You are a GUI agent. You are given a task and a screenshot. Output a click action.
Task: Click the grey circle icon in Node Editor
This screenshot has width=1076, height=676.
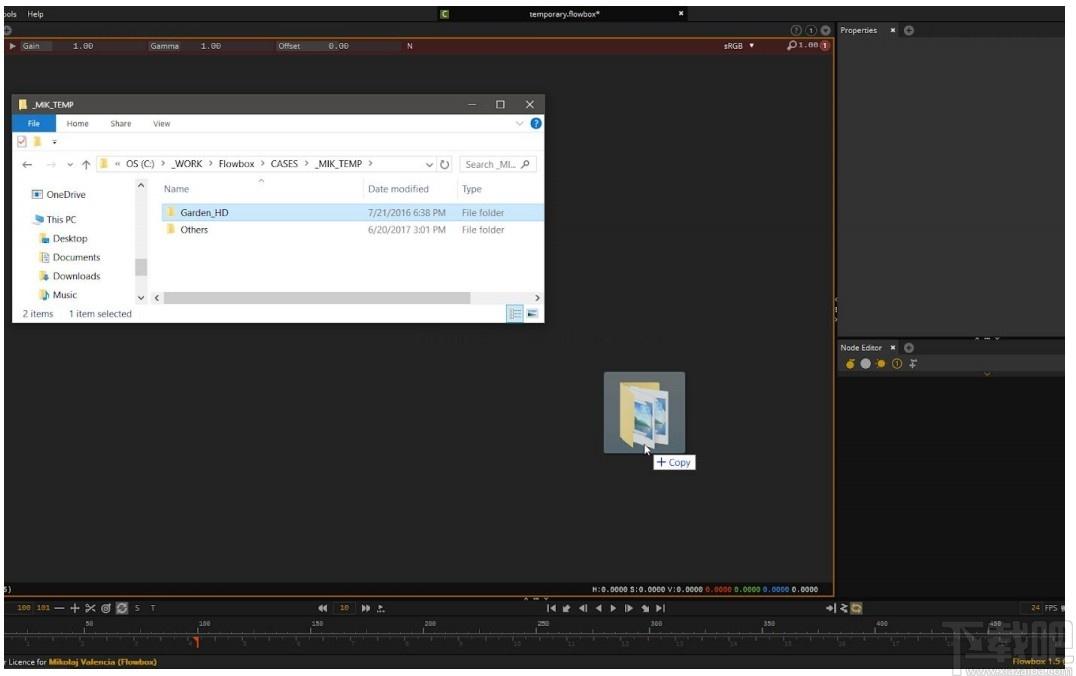(865, 364)
